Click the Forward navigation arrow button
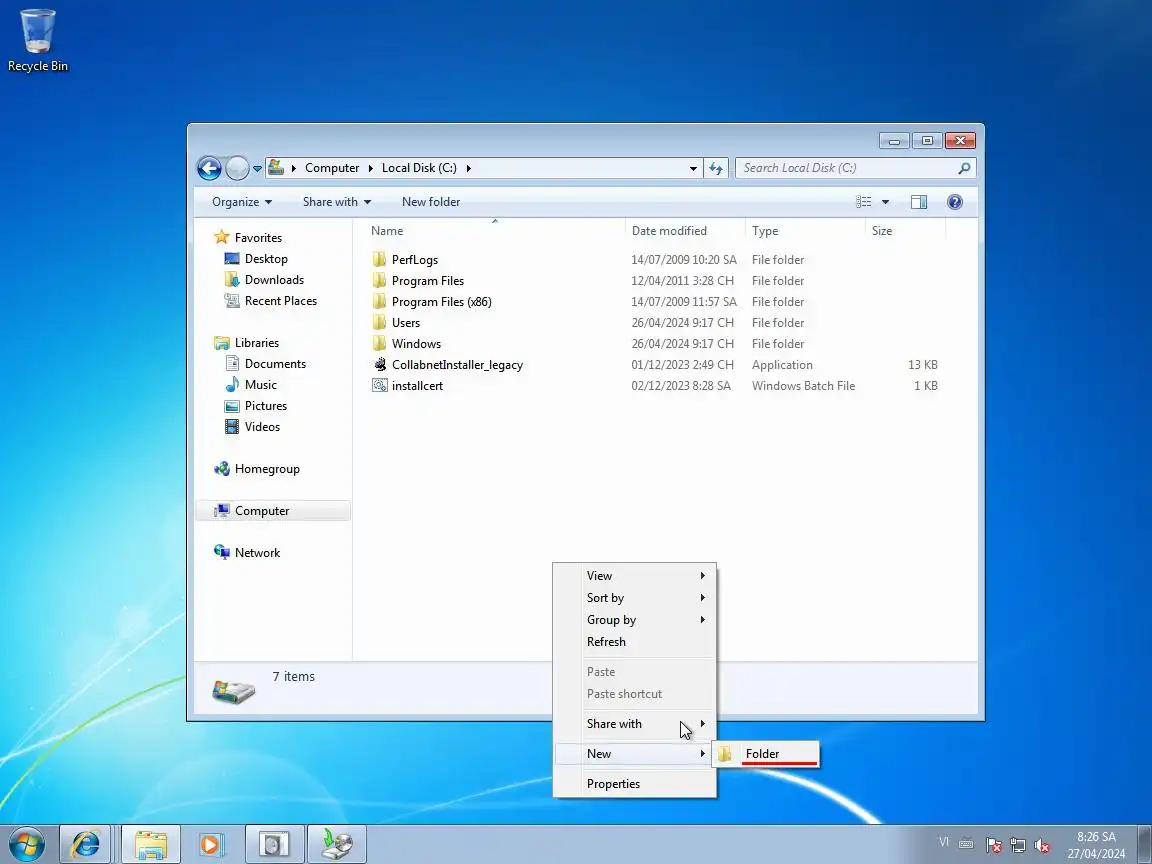The image size is (1152, 864). click(x=237, y=168)
